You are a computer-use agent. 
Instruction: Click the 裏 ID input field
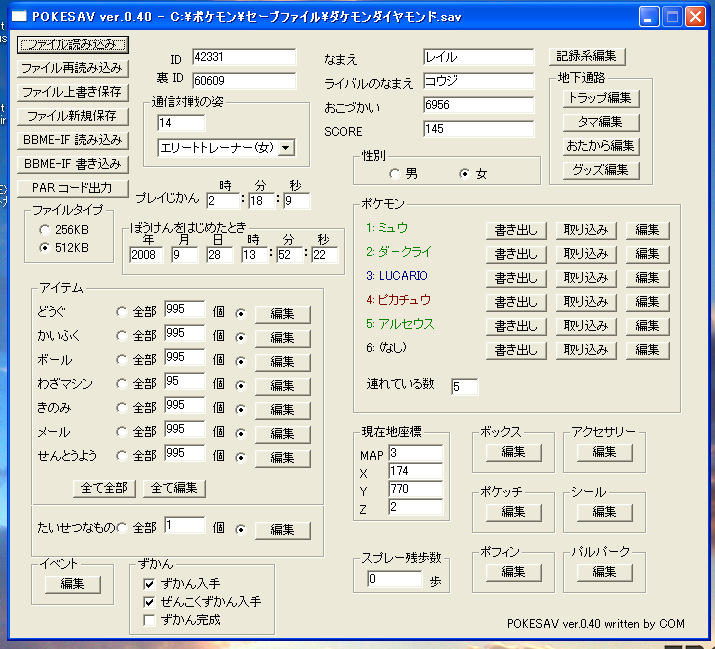pos(244,81)
